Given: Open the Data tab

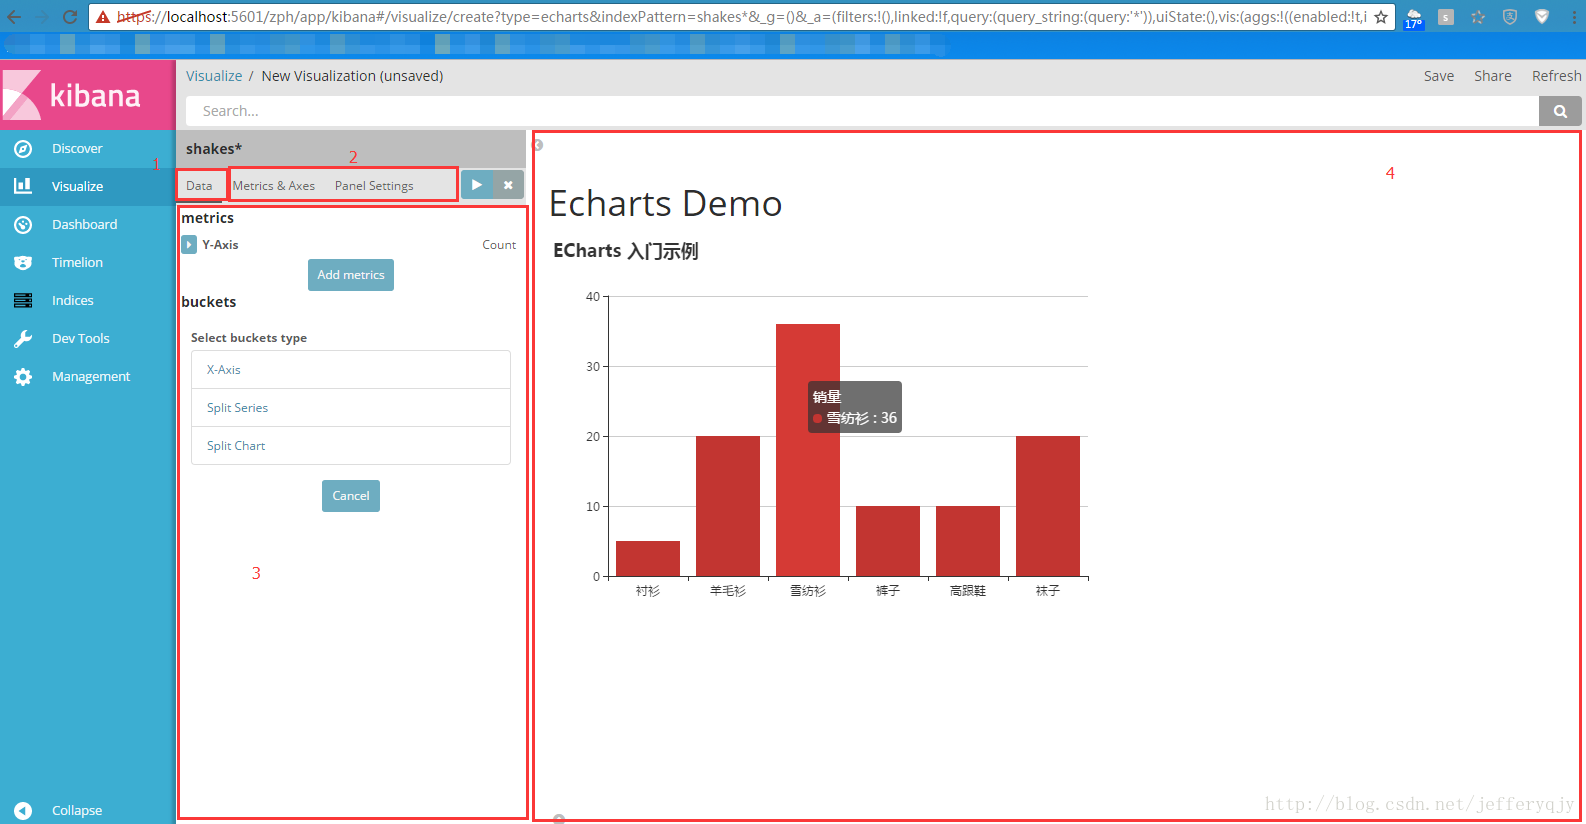Looking at the screenshot, I should 199,186.
